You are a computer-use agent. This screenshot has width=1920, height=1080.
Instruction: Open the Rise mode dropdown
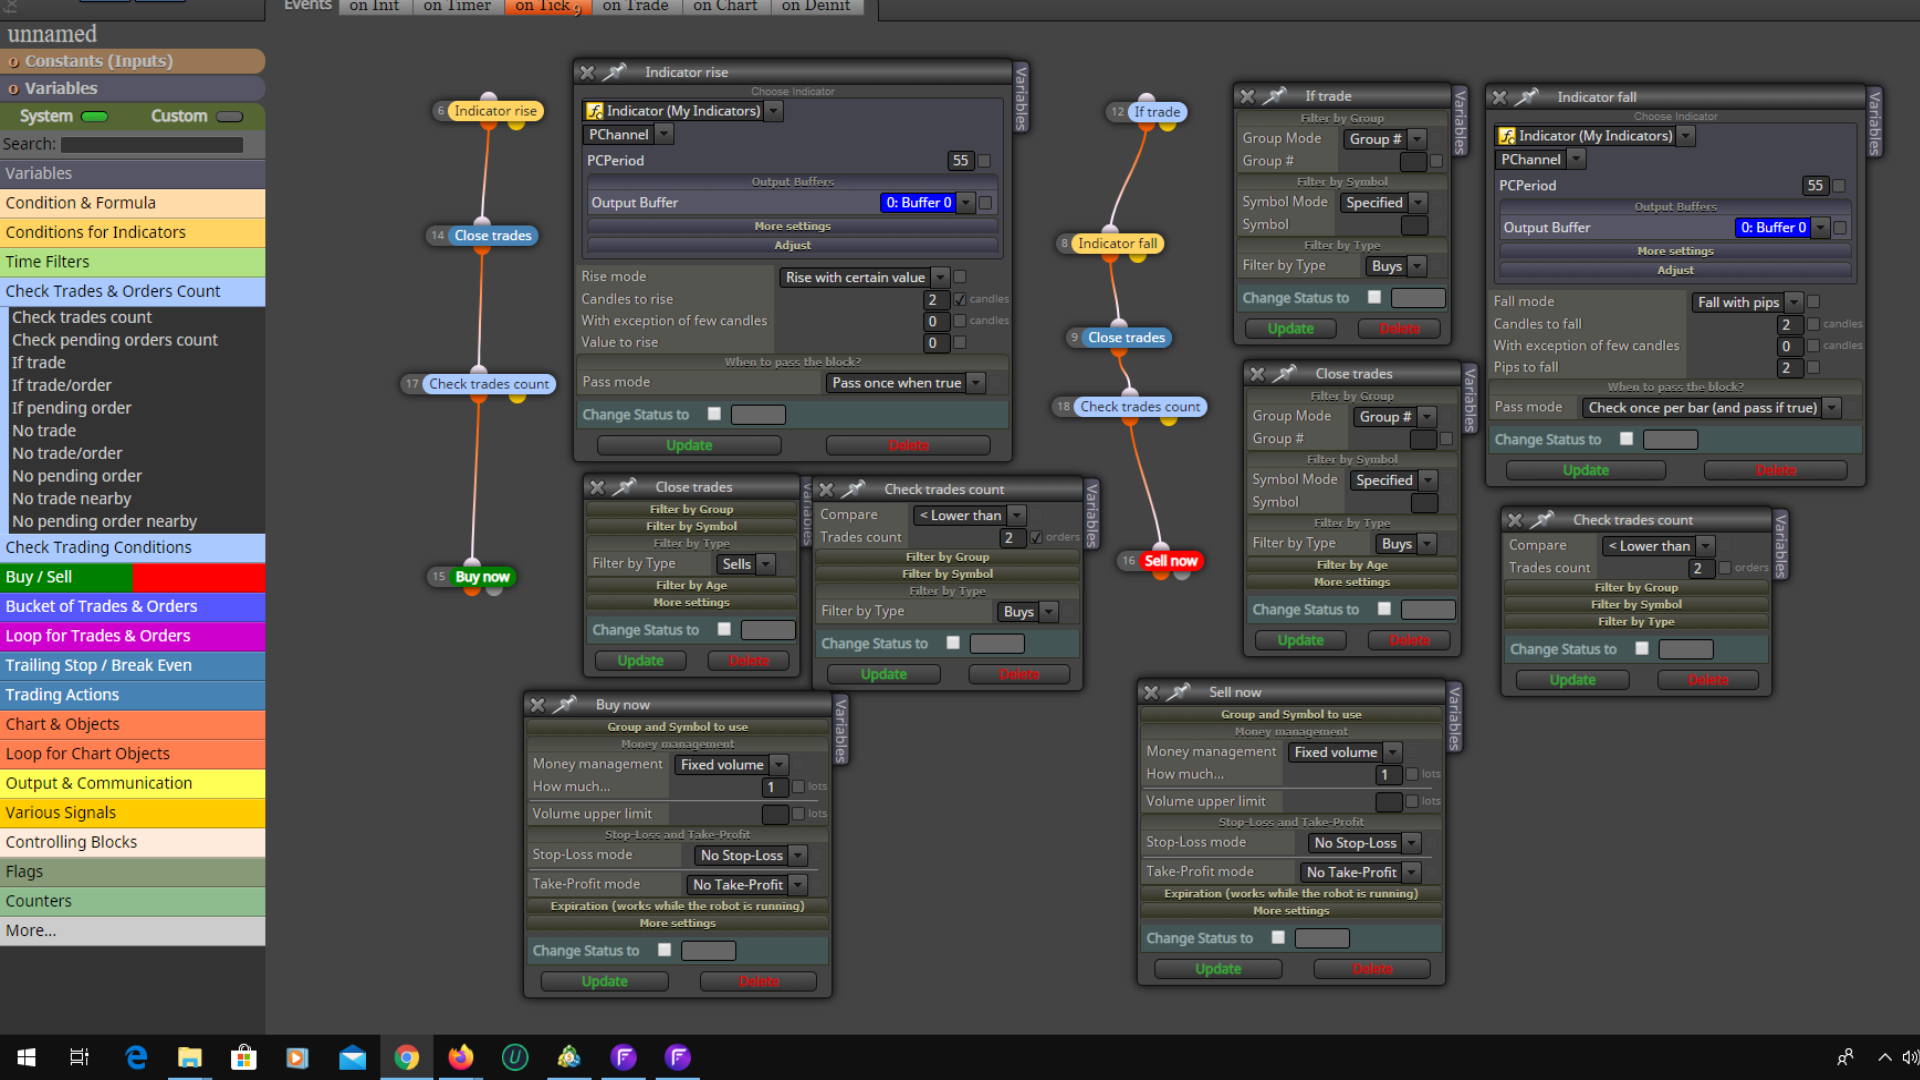tap(865, 277)
